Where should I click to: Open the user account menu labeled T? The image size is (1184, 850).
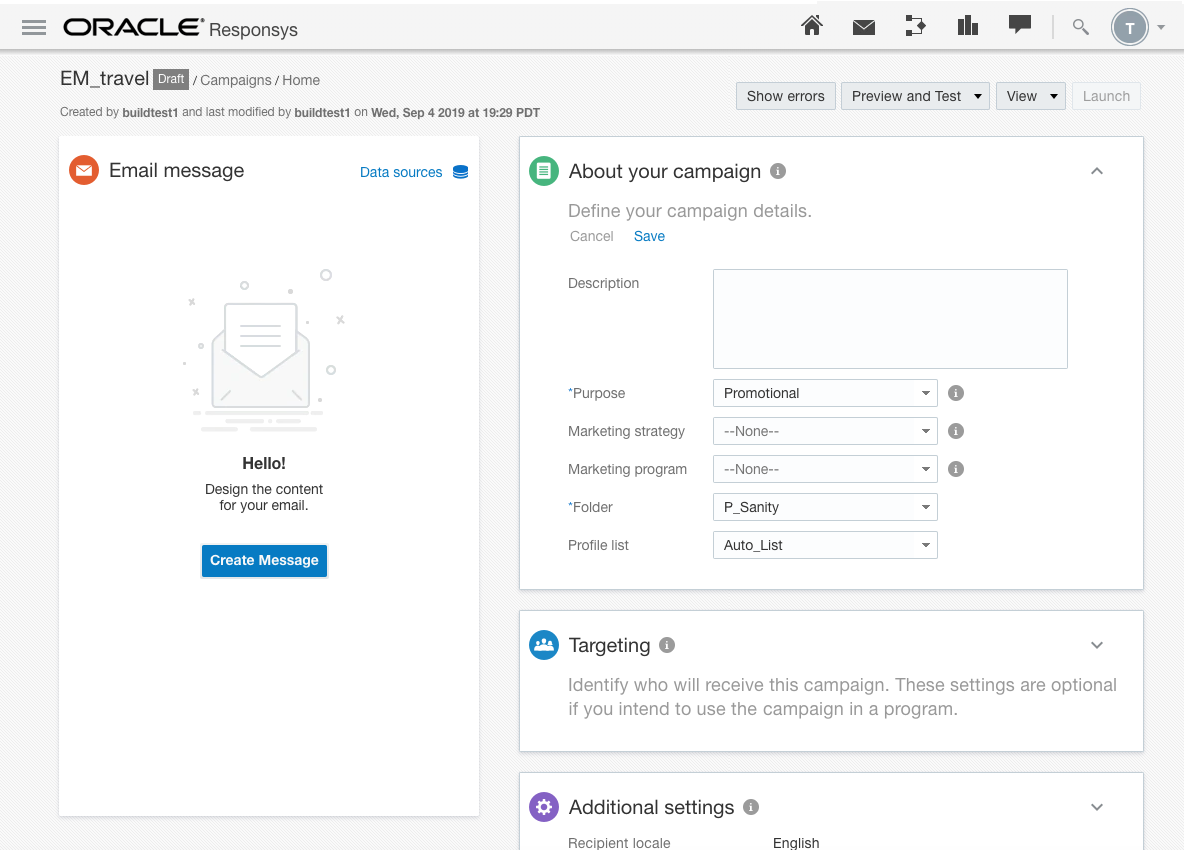coord(1130,27)
